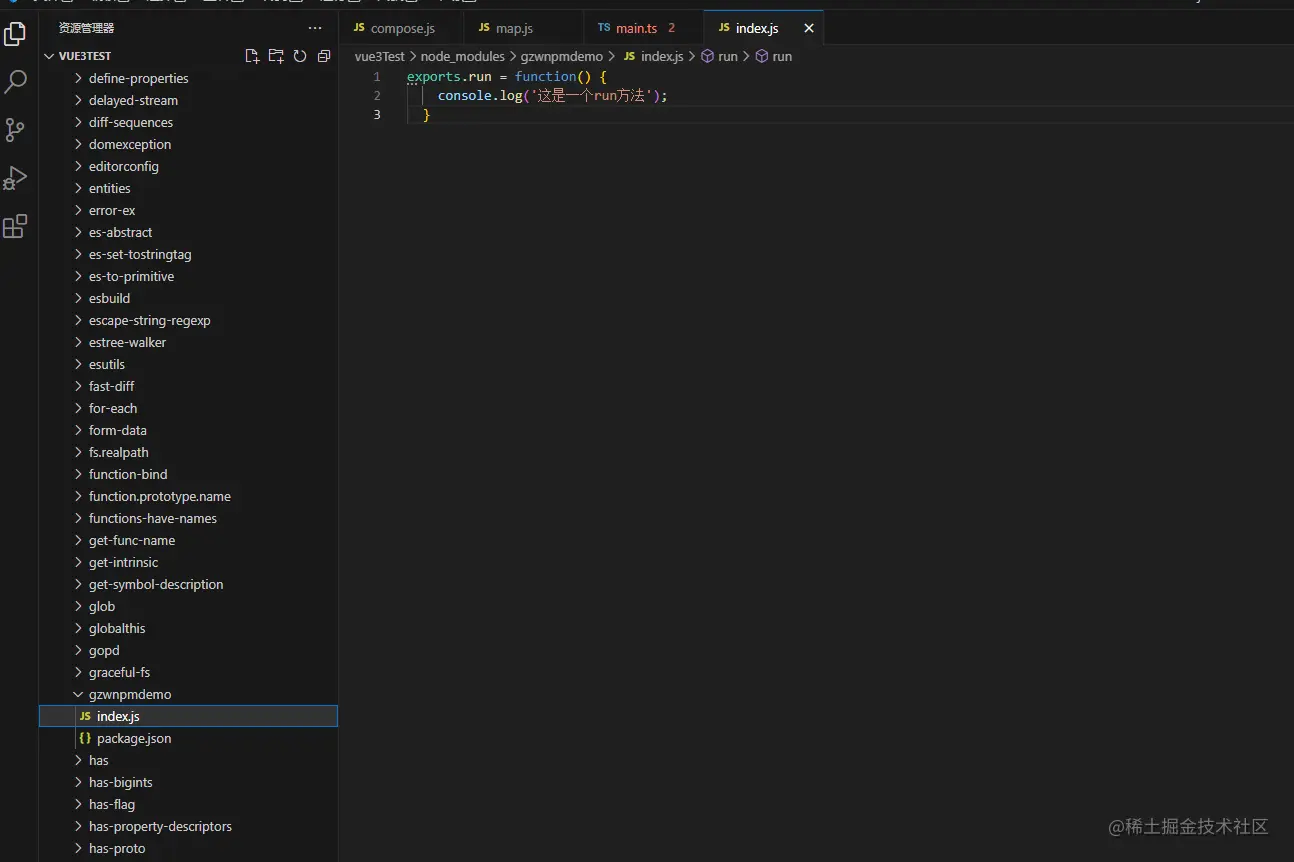Screen dimensions: 1294x862
Task: Expand the fast-diff folder
Action: click(x=188, y=386)
